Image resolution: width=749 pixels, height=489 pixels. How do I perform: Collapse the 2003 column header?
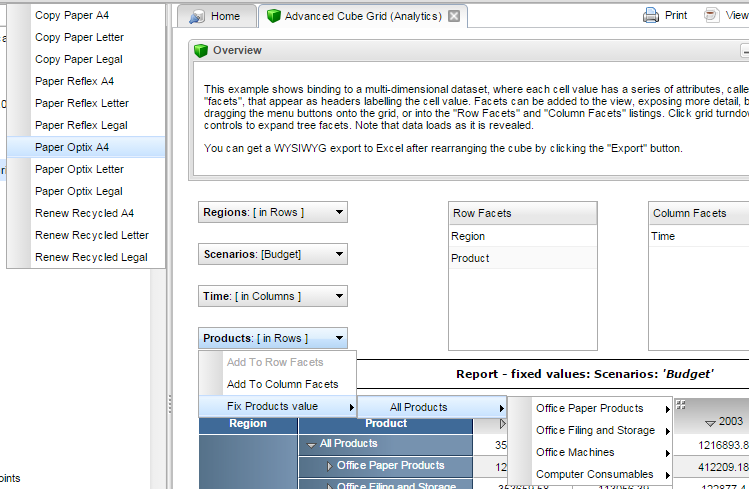tap(710, 423)
